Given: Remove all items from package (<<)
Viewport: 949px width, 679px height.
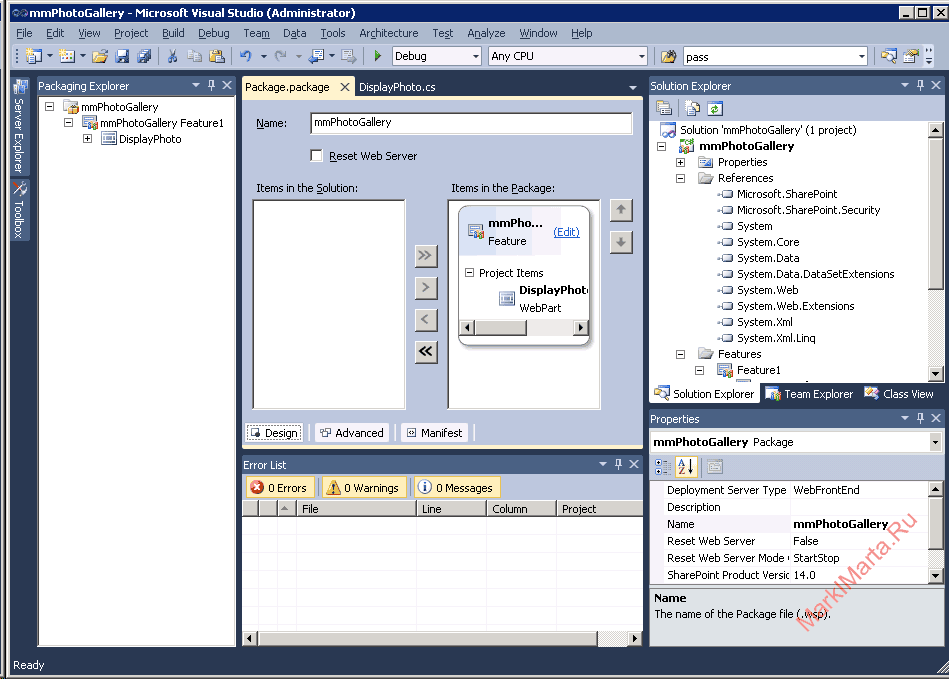Looking at the screenshot, I should 425,352.
